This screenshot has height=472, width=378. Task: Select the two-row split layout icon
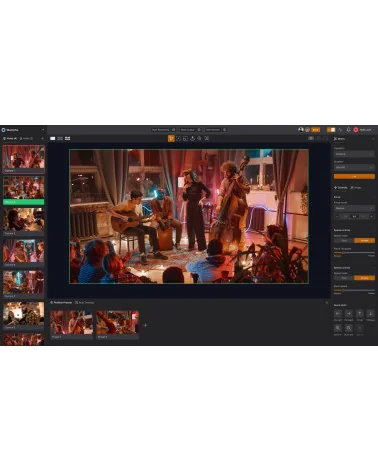tap(60, 138)
